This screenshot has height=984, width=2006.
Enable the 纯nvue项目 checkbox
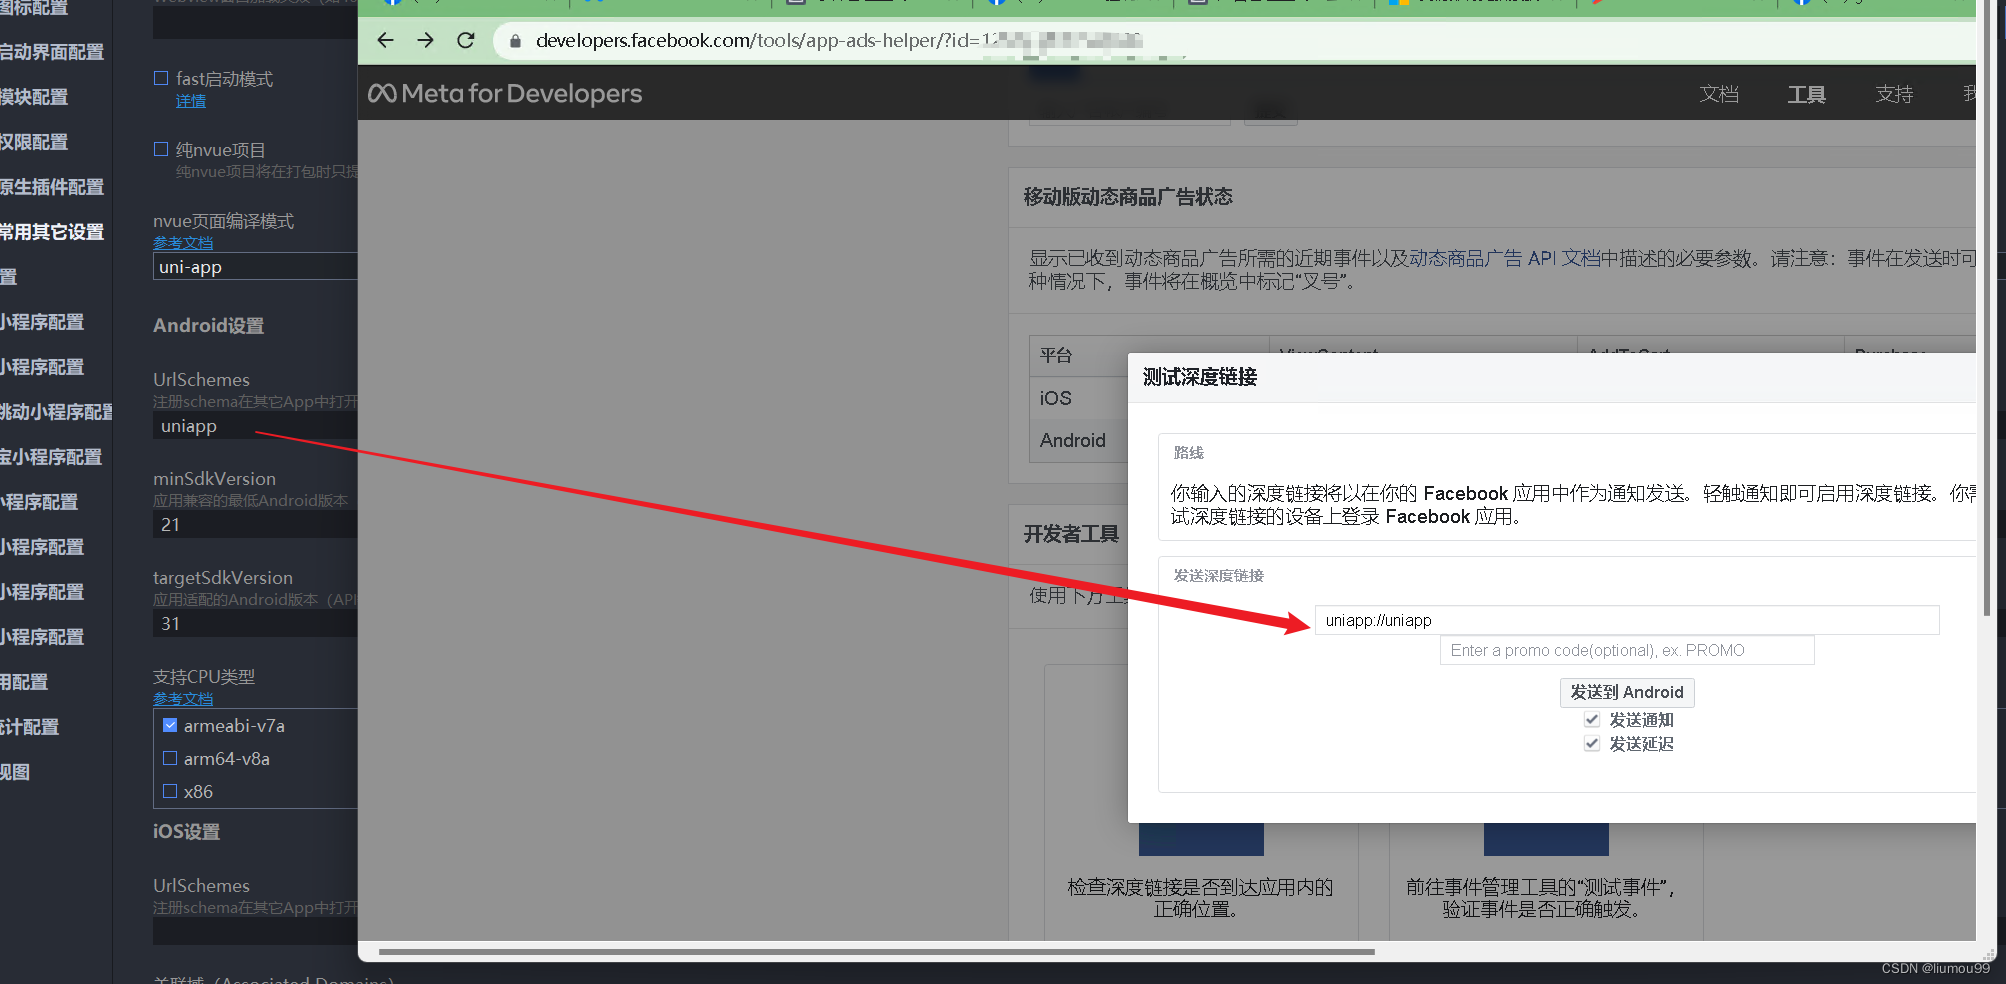(x=161, y=148)
